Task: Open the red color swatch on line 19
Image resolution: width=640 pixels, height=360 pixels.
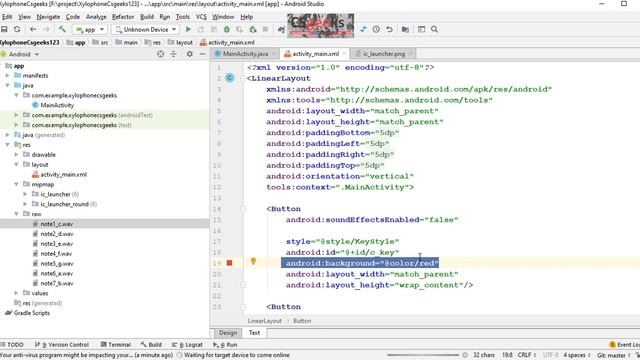Action: tap(229, 263)
